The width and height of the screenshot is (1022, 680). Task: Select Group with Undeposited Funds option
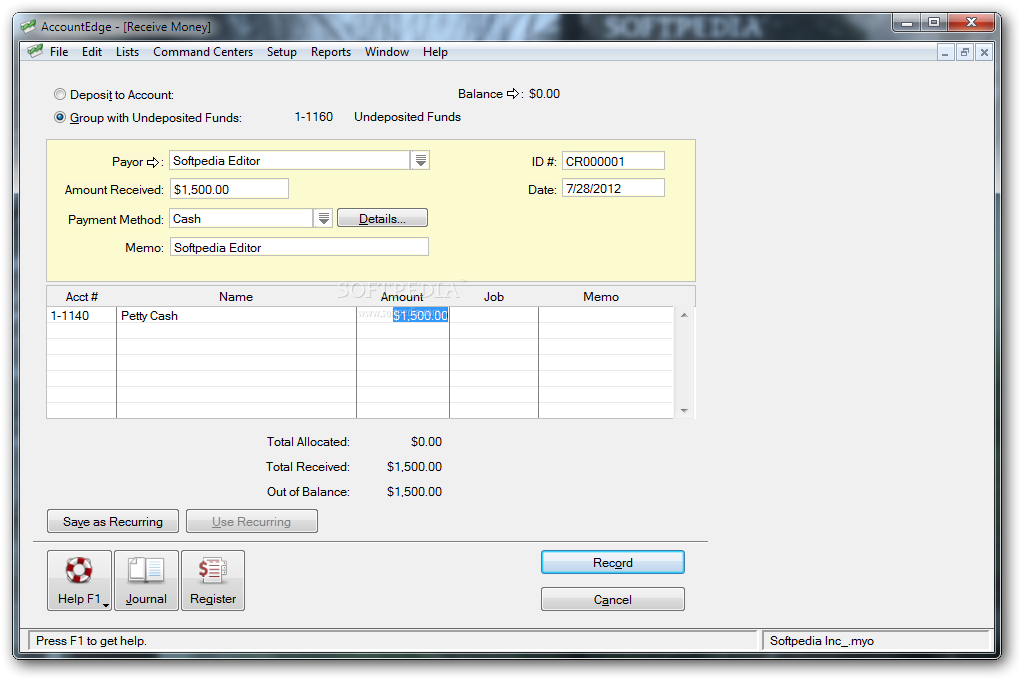point(60,117)
